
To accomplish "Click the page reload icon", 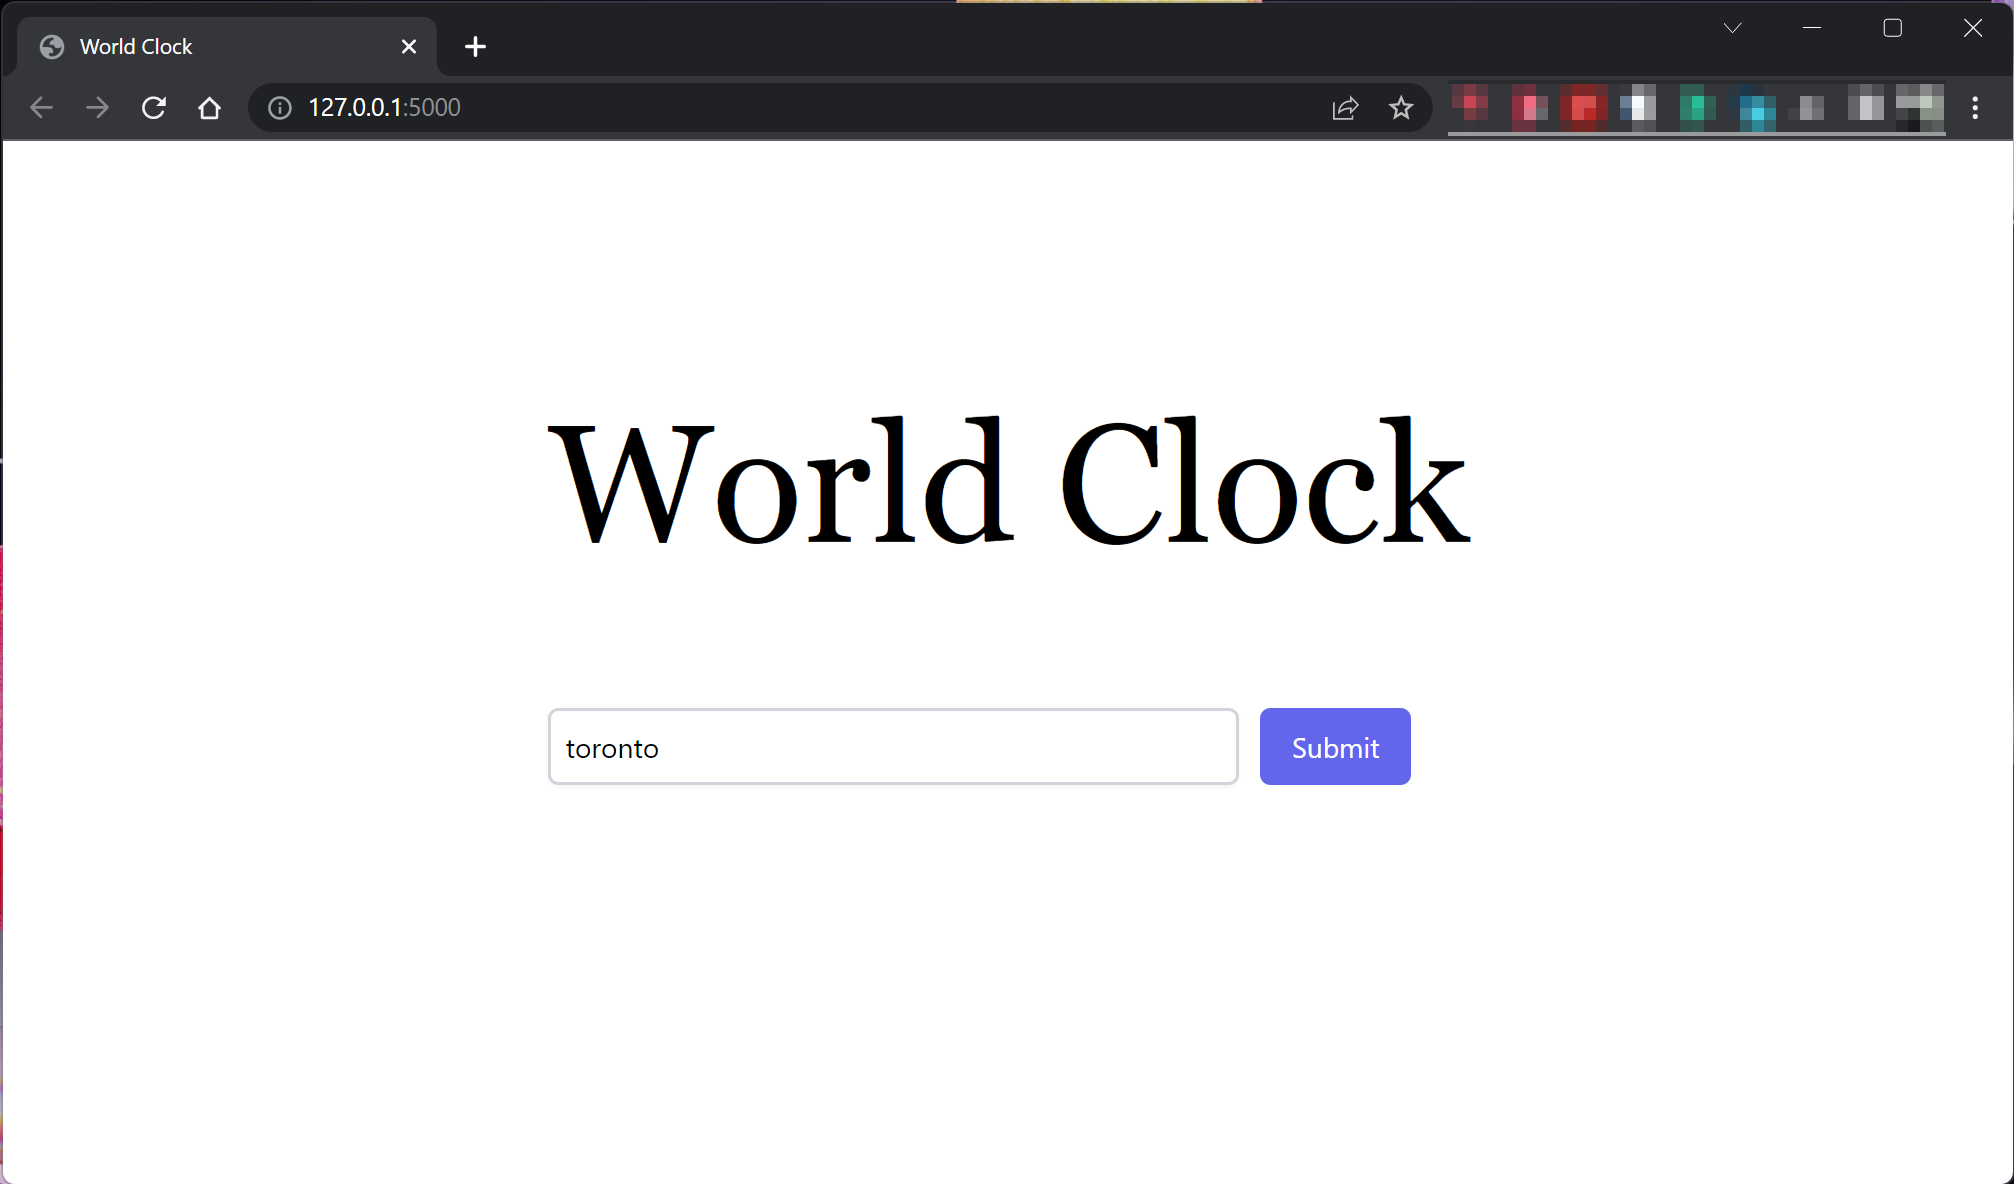I will tap(154, 109).
